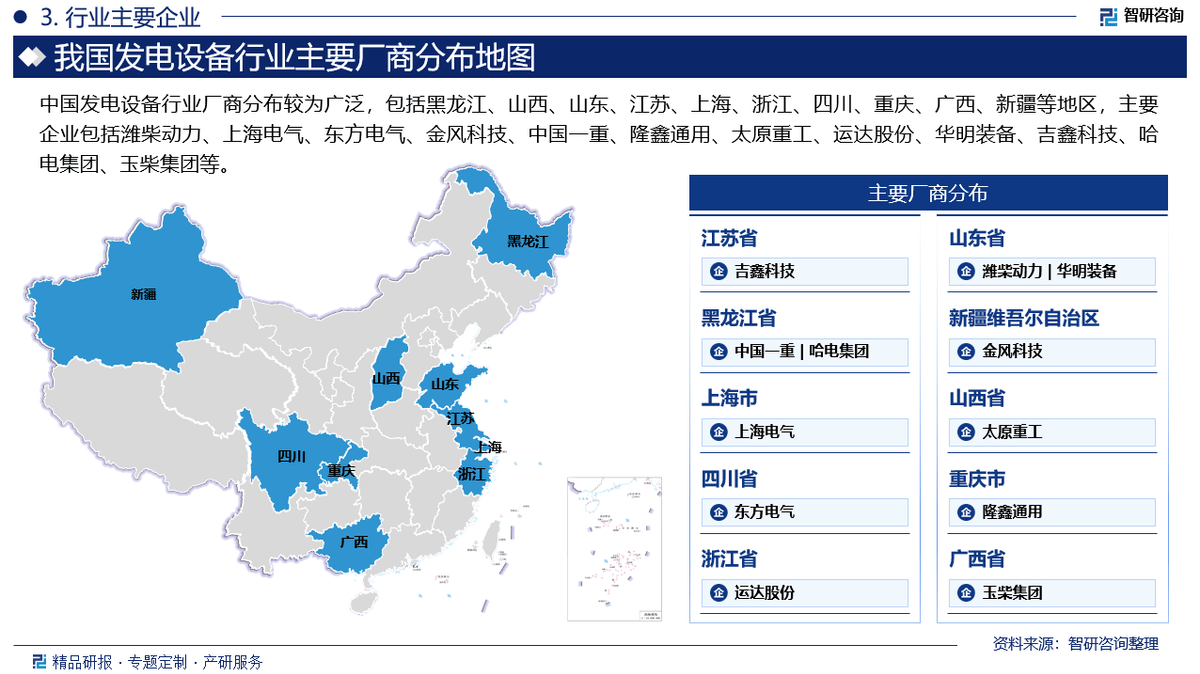The height and width of the screenshot is (674, 1200).
Task: Click the 资料来源：智研咨询整理 source note
Action: [1076, 644]
